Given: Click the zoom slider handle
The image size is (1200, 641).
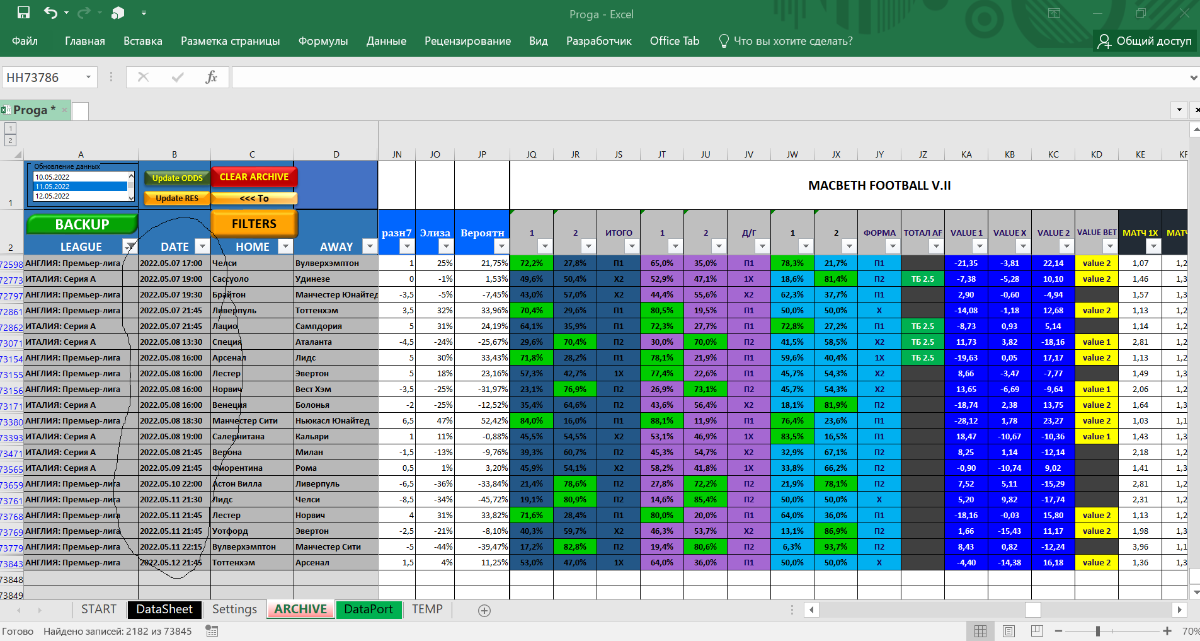Looking at the screenshot, I should [x=1098, y=631].
